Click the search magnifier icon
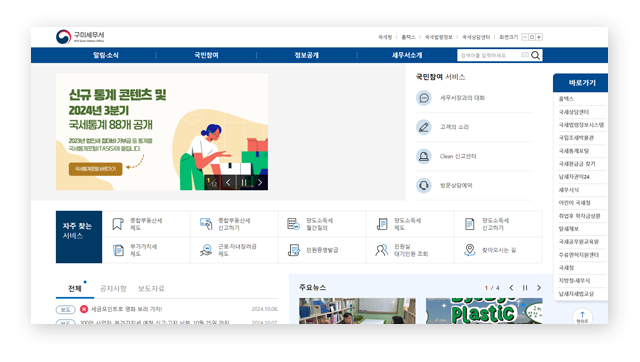The height and width of the screenshot is (362, 640). click(x=536, y=55)
